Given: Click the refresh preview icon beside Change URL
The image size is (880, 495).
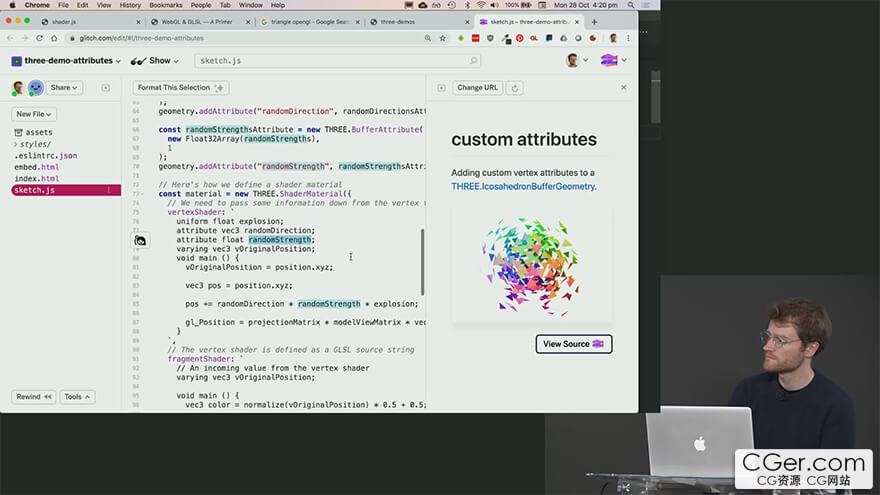Looking at the screenshot, I should [x=516, y=88].
